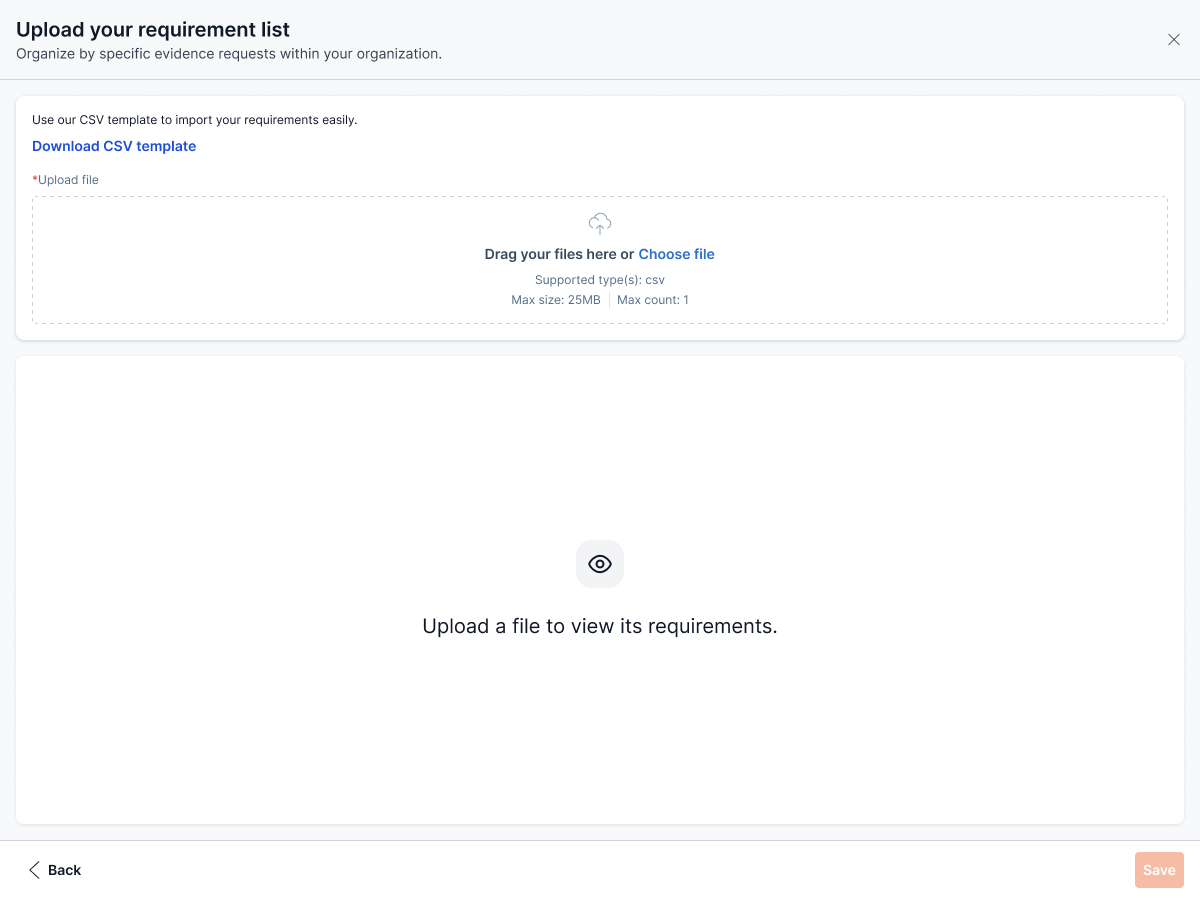The width and height of the screenshot is (1200, 900).
Task: Select the Choose file link
Action: [x=676, y=254]
